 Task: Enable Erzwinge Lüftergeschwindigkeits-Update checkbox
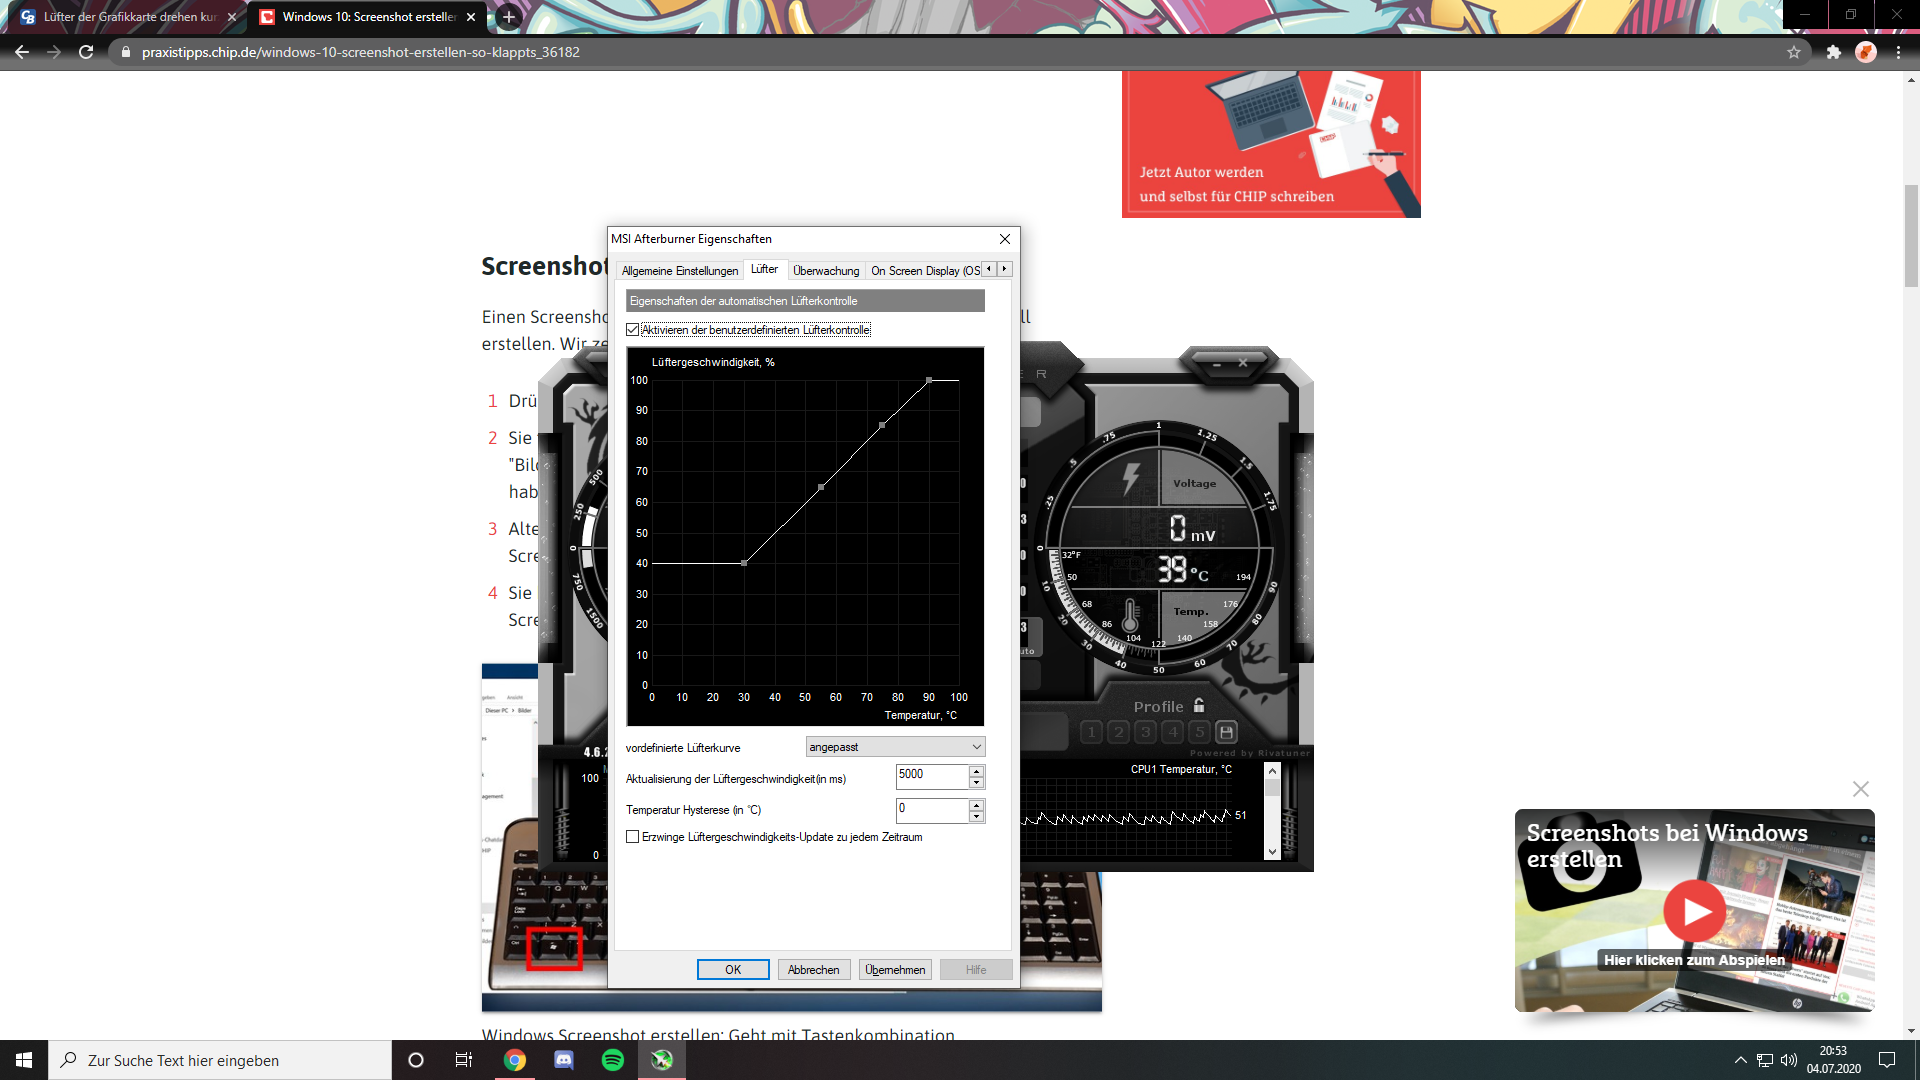pos(633,837)
